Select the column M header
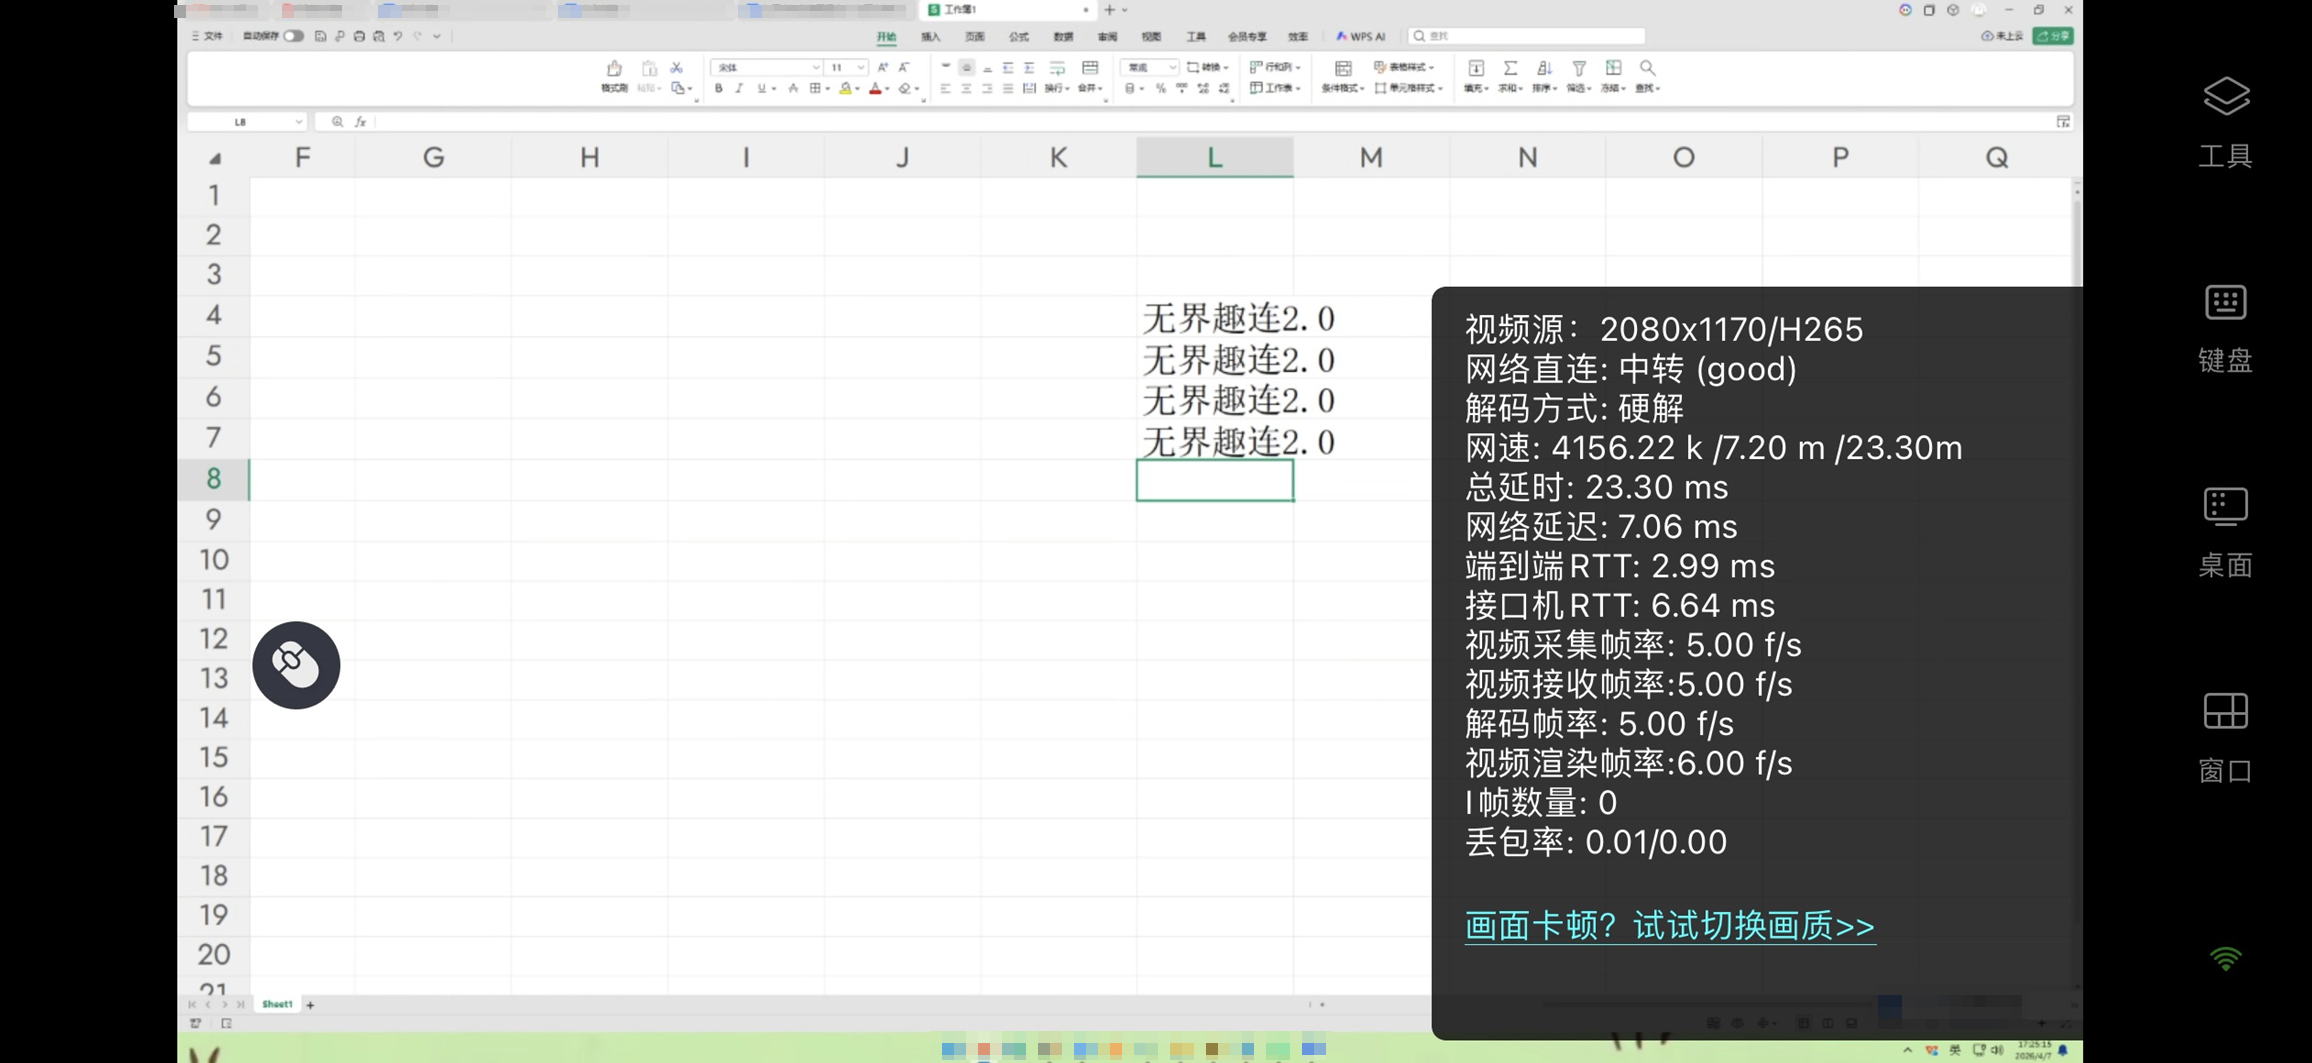 pyautogui.click(x=1370, y=157)
